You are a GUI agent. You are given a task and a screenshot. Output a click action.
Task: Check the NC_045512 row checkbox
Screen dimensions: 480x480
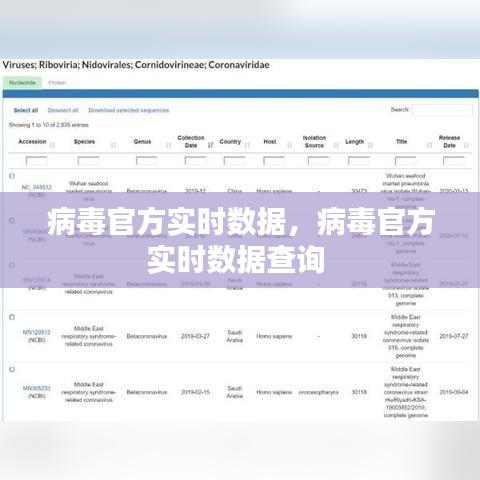pyautogui.click(x=12, y=176)
